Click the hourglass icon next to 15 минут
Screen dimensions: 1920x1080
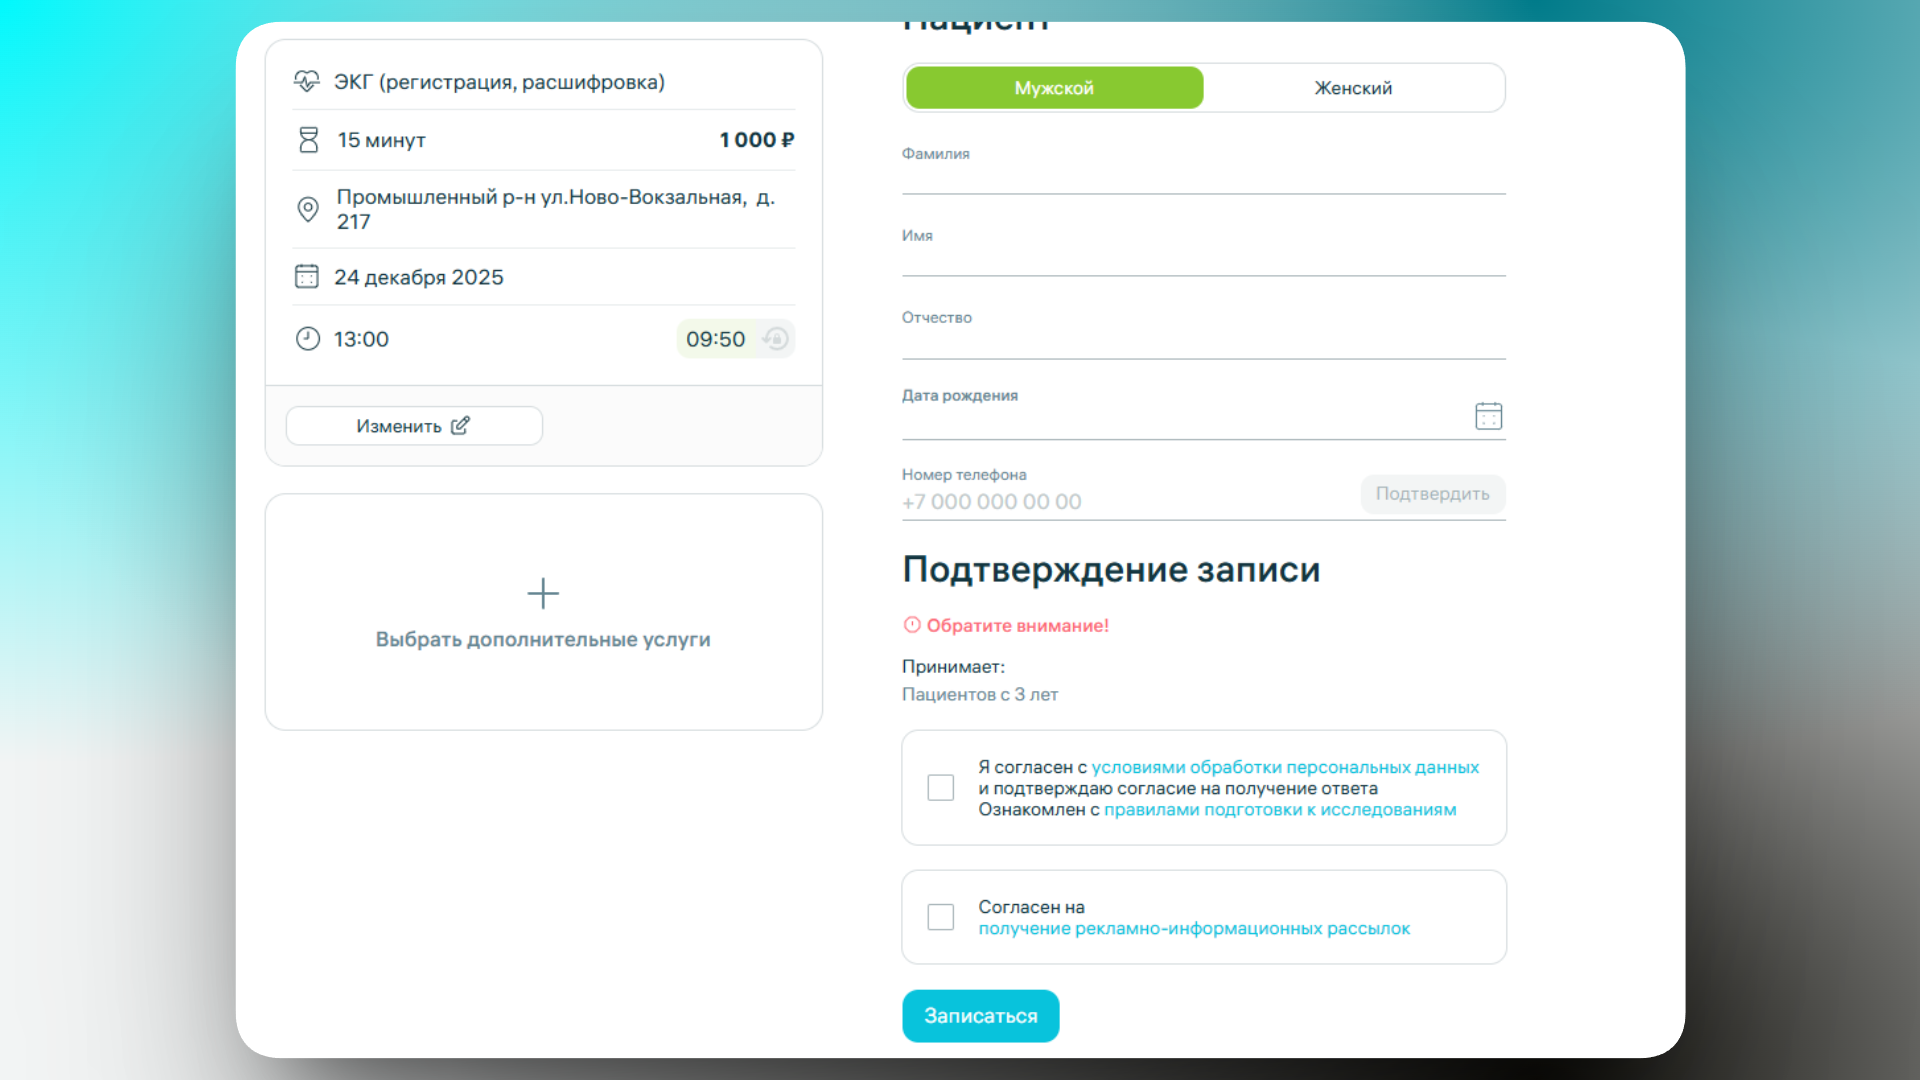coord(308,139)
